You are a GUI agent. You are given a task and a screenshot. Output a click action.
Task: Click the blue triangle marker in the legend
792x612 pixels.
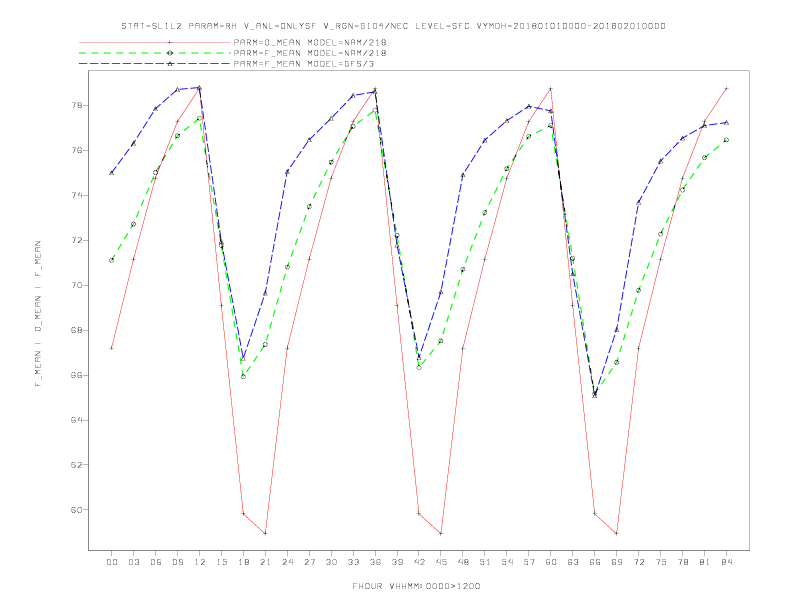170,64
